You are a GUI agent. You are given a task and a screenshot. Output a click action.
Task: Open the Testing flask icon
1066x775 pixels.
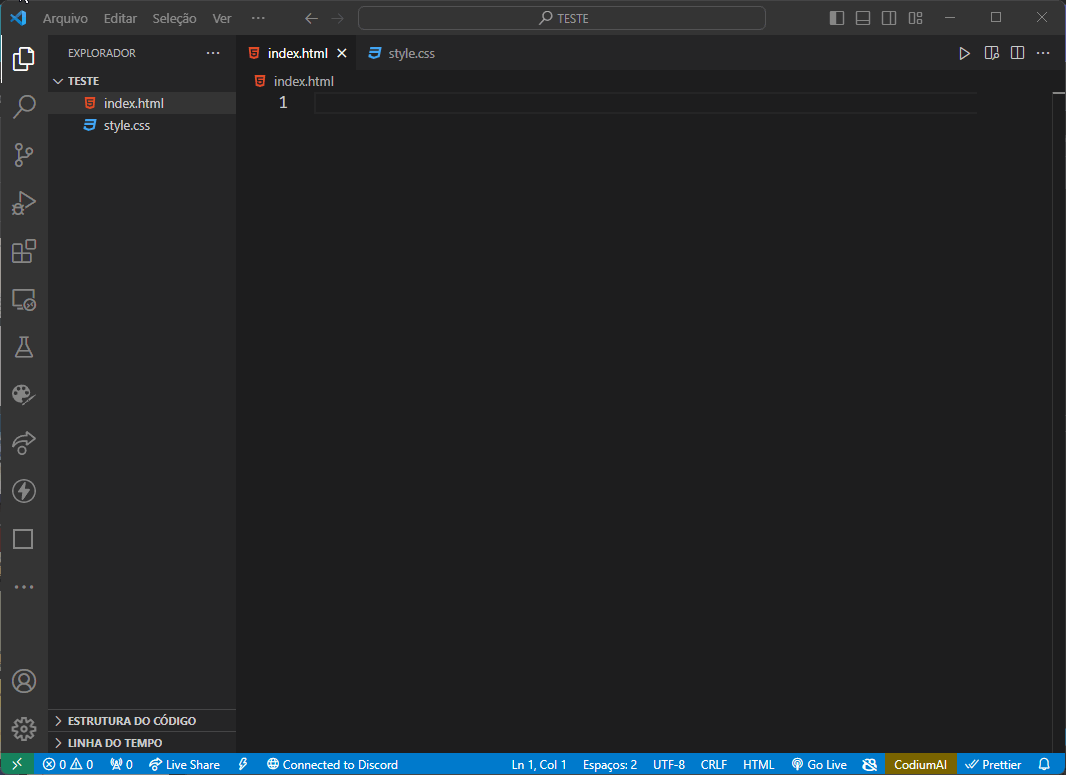[x=24, y=347]
